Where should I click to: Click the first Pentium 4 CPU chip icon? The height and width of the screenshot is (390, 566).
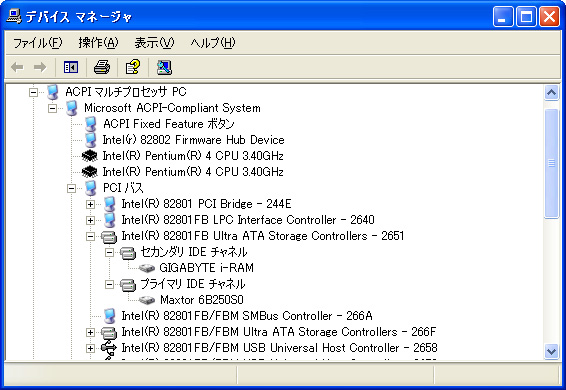pyautogui.click(x=90, y=156)
